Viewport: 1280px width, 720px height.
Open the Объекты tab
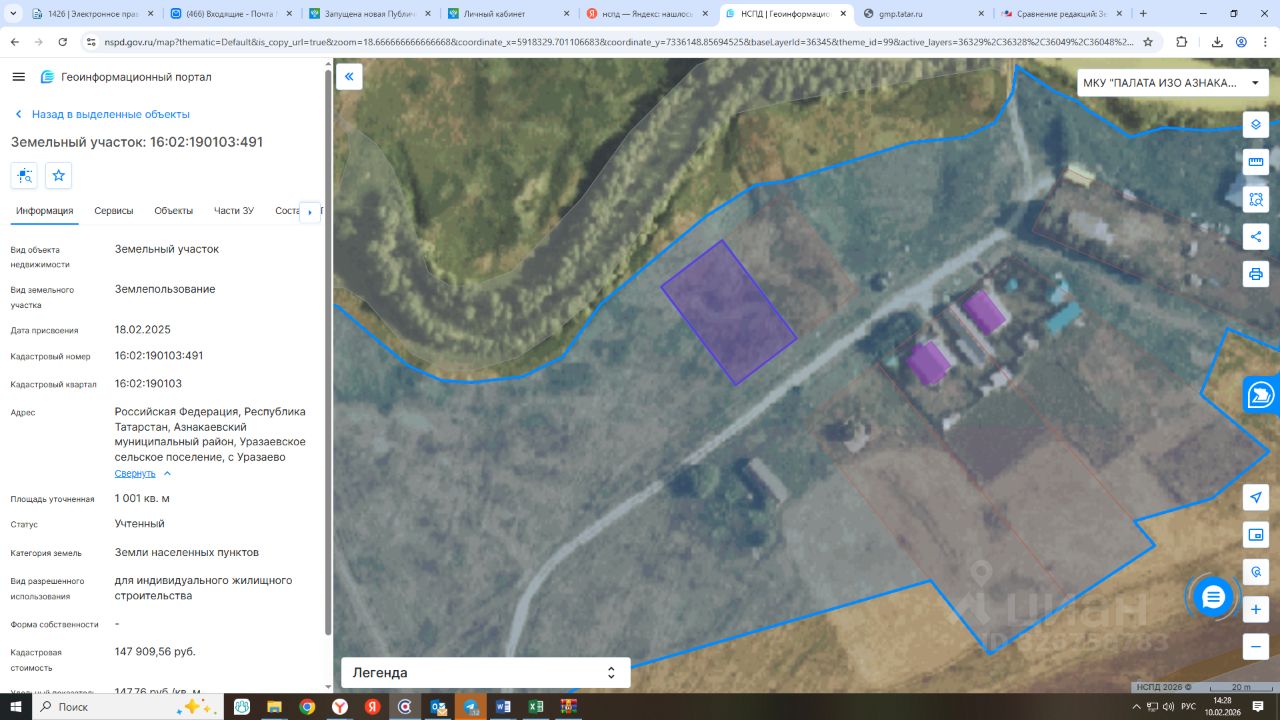(x=174, y=211)
